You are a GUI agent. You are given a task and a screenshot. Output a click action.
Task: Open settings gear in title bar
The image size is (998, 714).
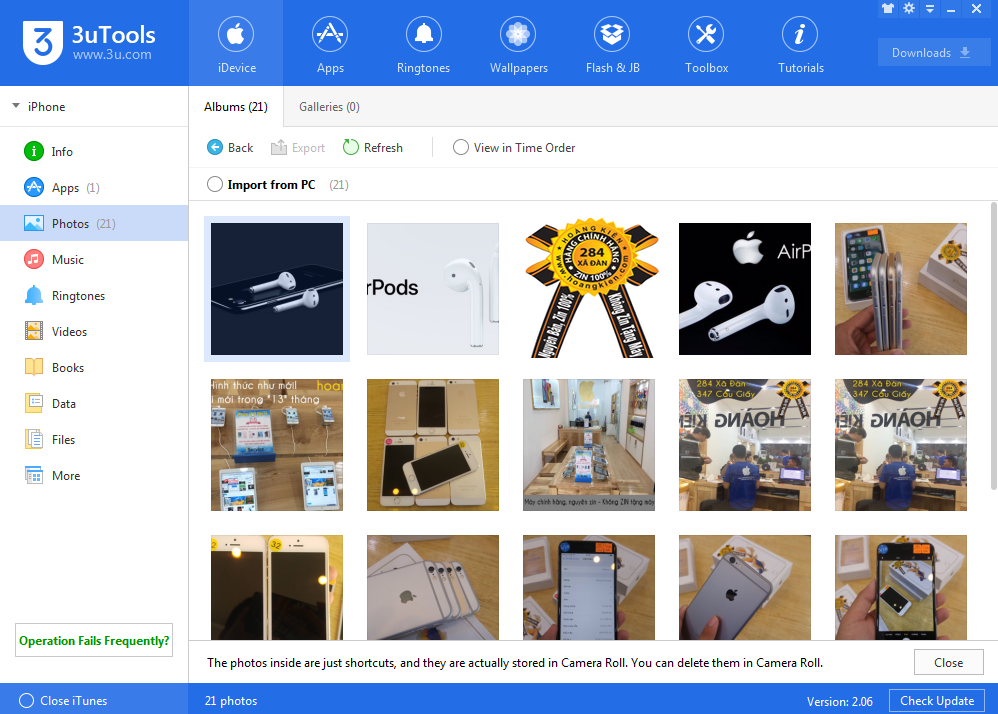point(909,8)
